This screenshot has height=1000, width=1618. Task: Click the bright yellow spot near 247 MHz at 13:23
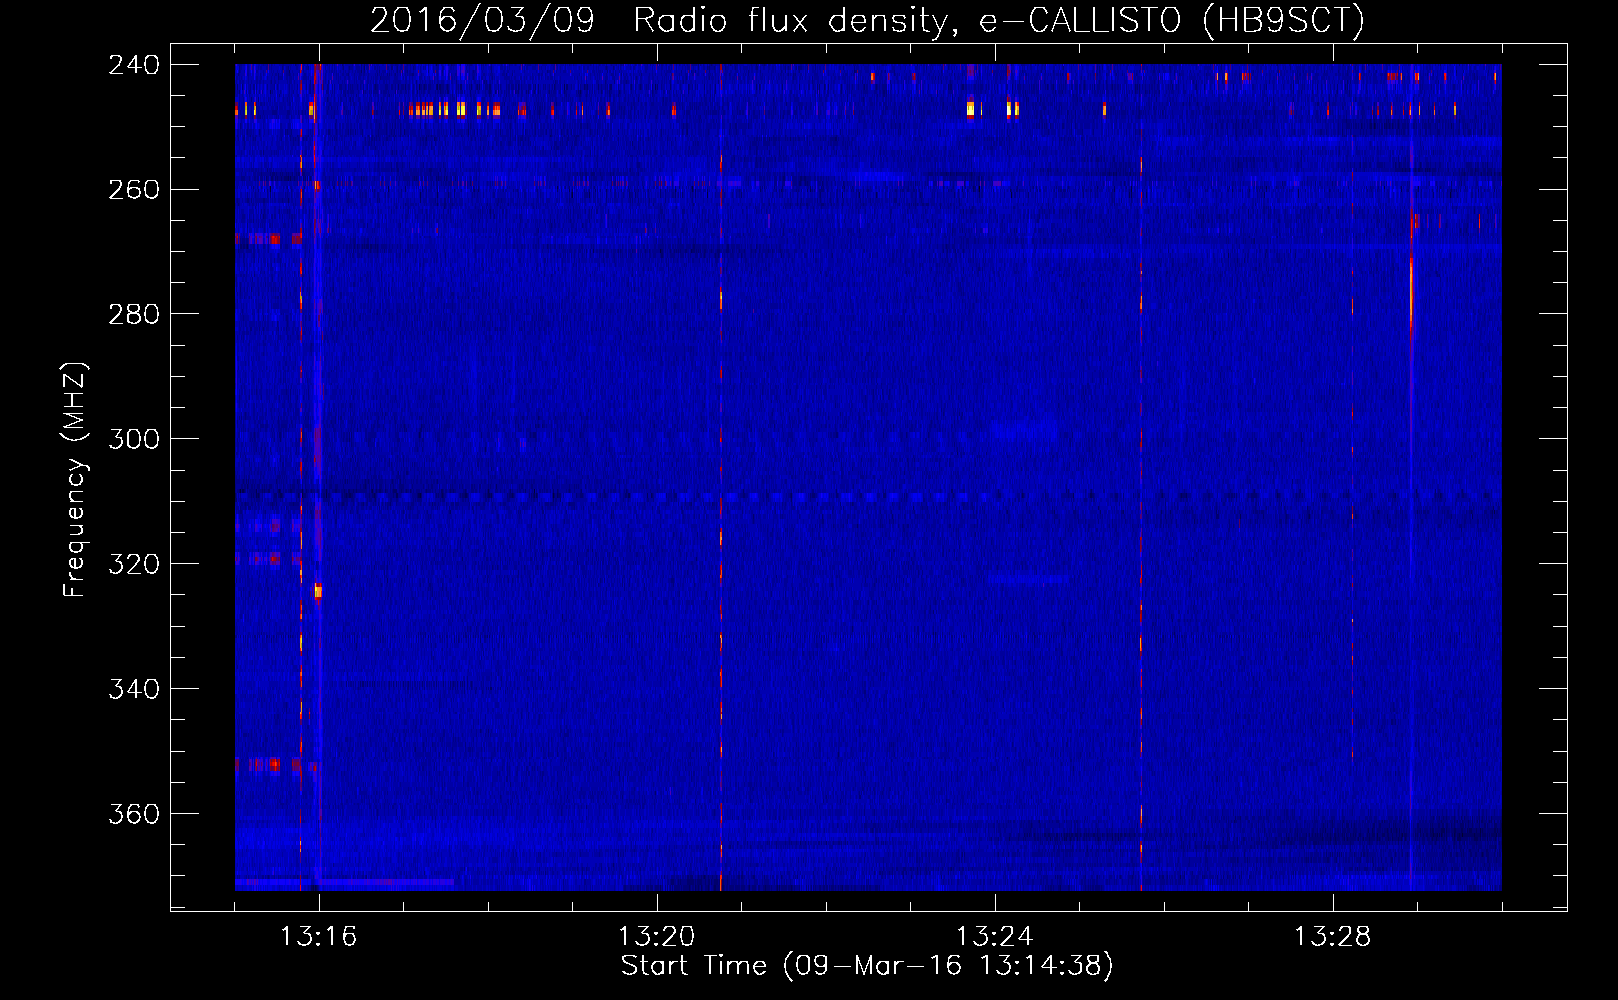click(970, 109)
